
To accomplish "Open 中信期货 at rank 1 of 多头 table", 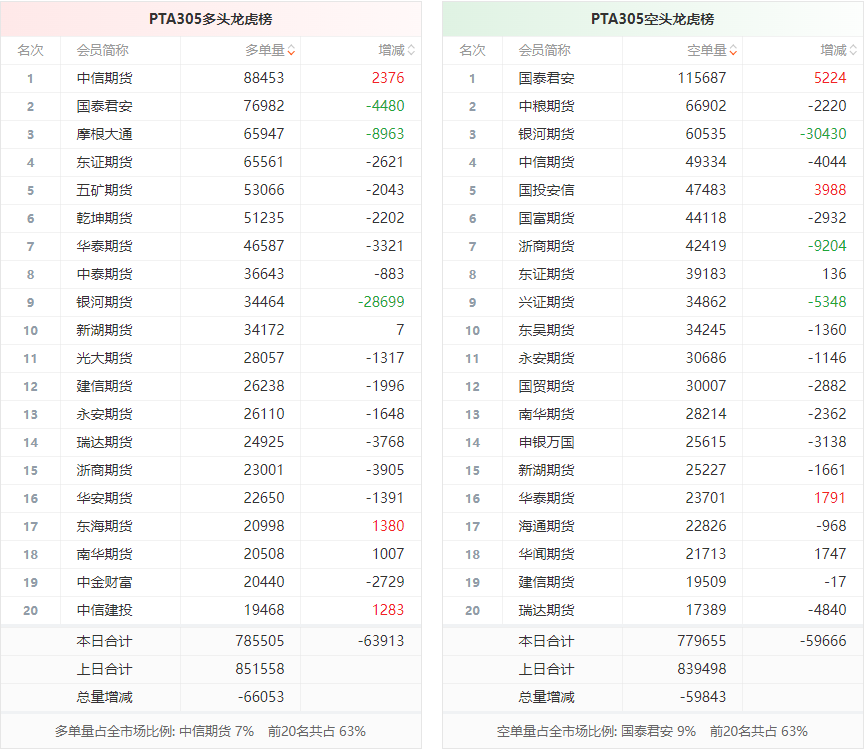I will (x=104, y=78).
